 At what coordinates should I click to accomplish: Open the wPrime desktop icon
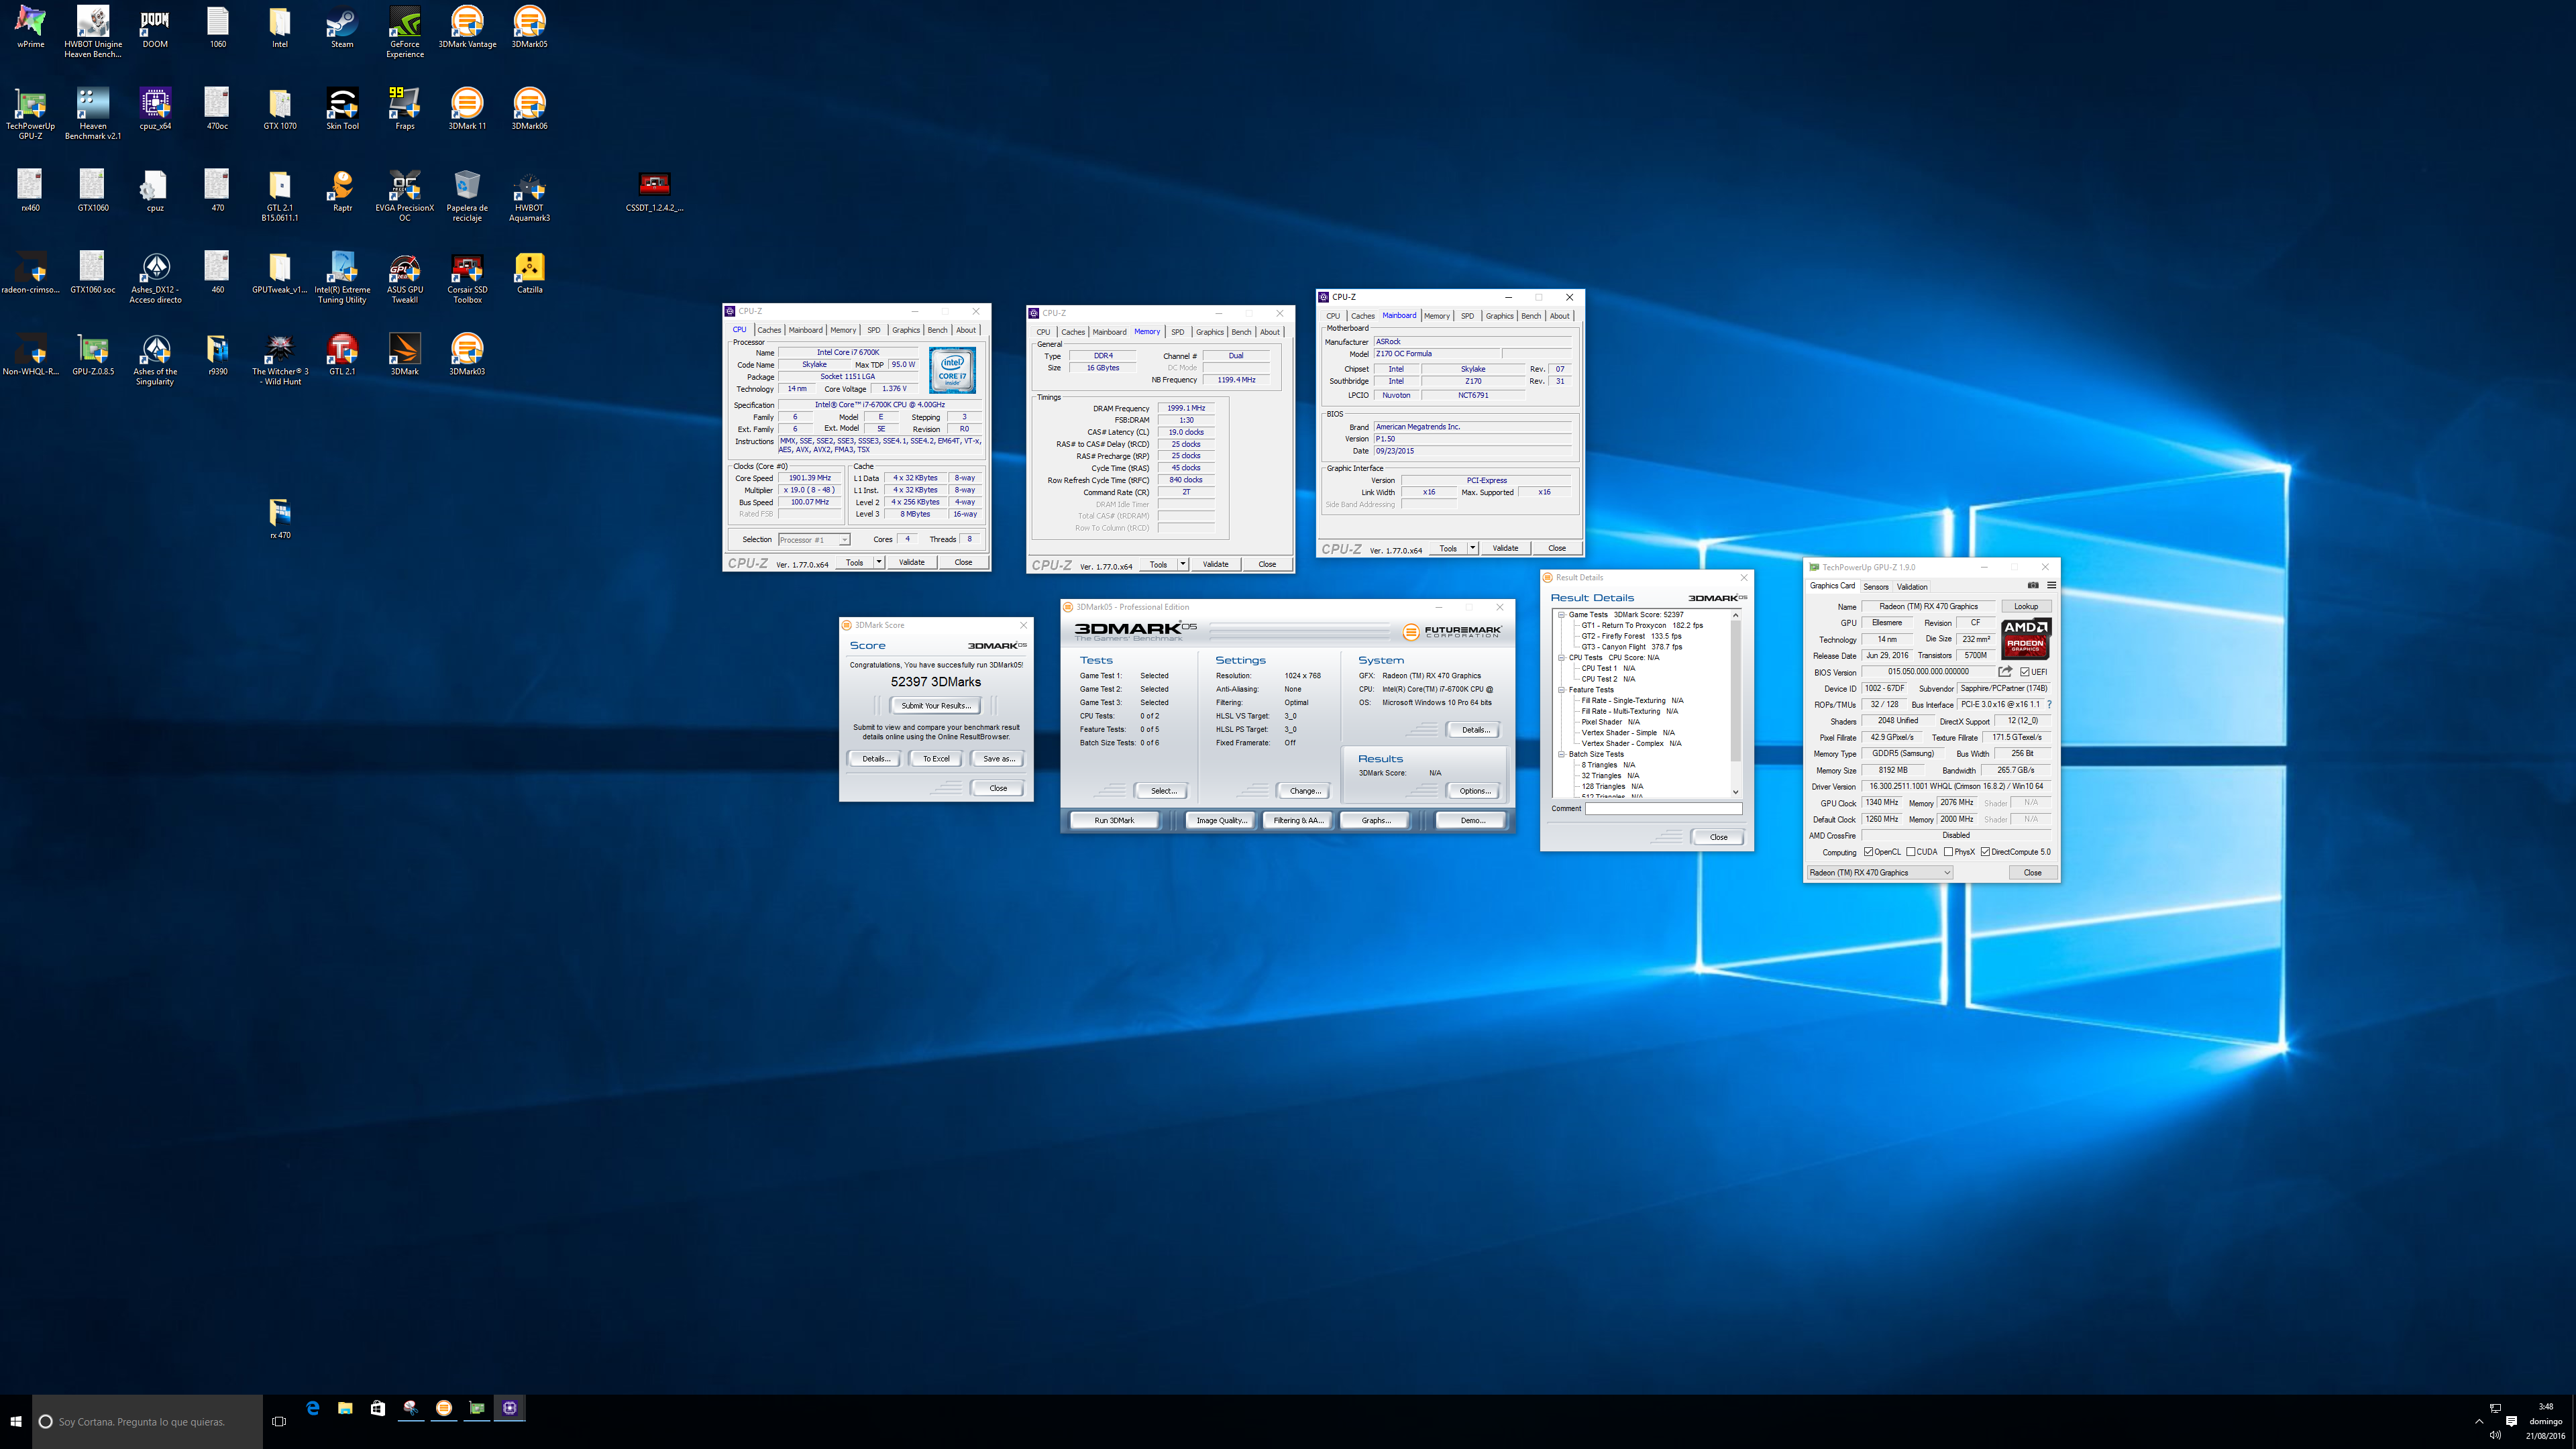click(x=31, y=28)
